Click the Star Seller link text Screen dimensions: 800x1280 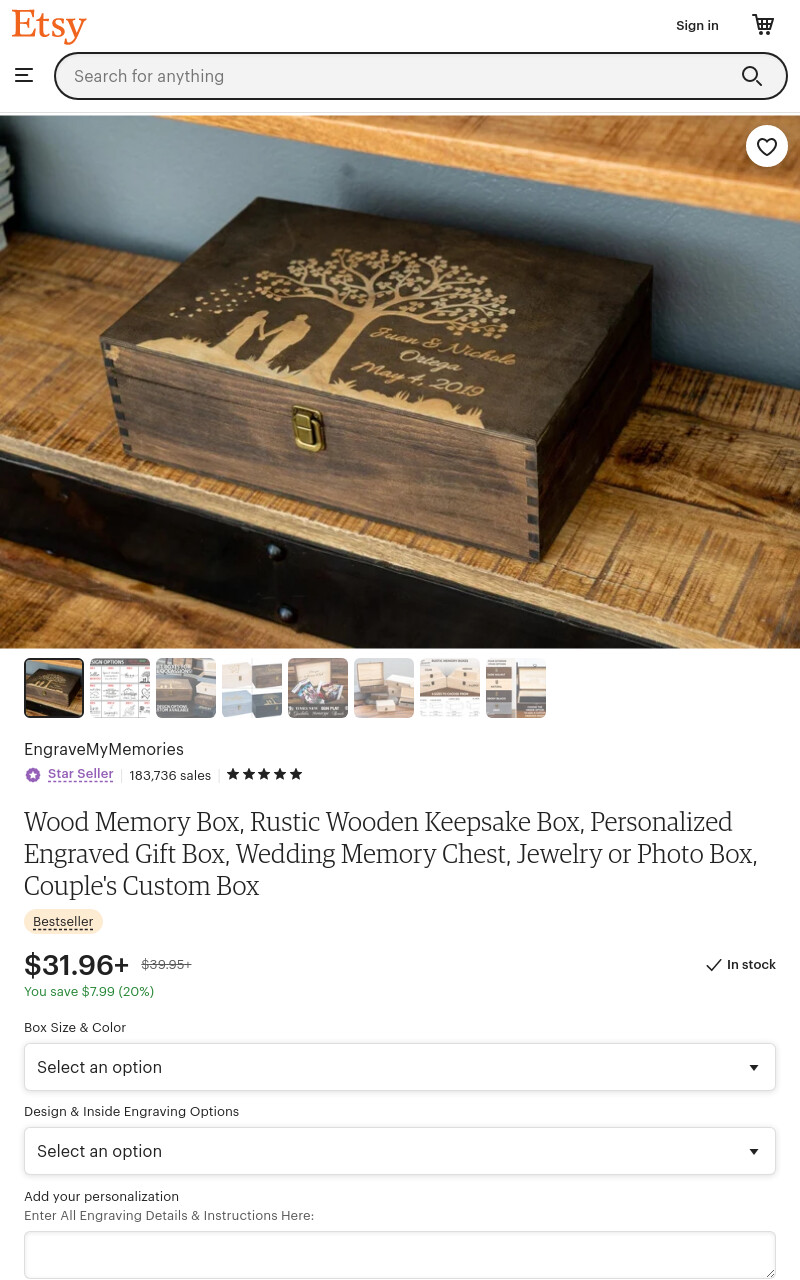pos(80,774)
